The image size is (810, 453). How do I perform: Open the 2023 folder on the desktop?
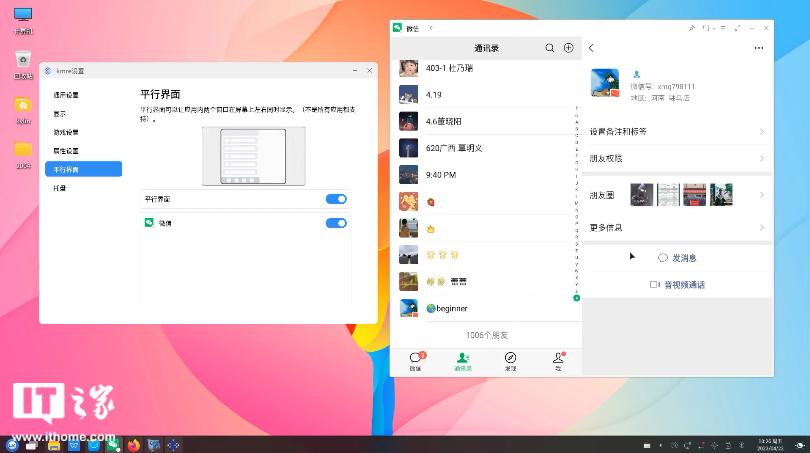point(23,155)
